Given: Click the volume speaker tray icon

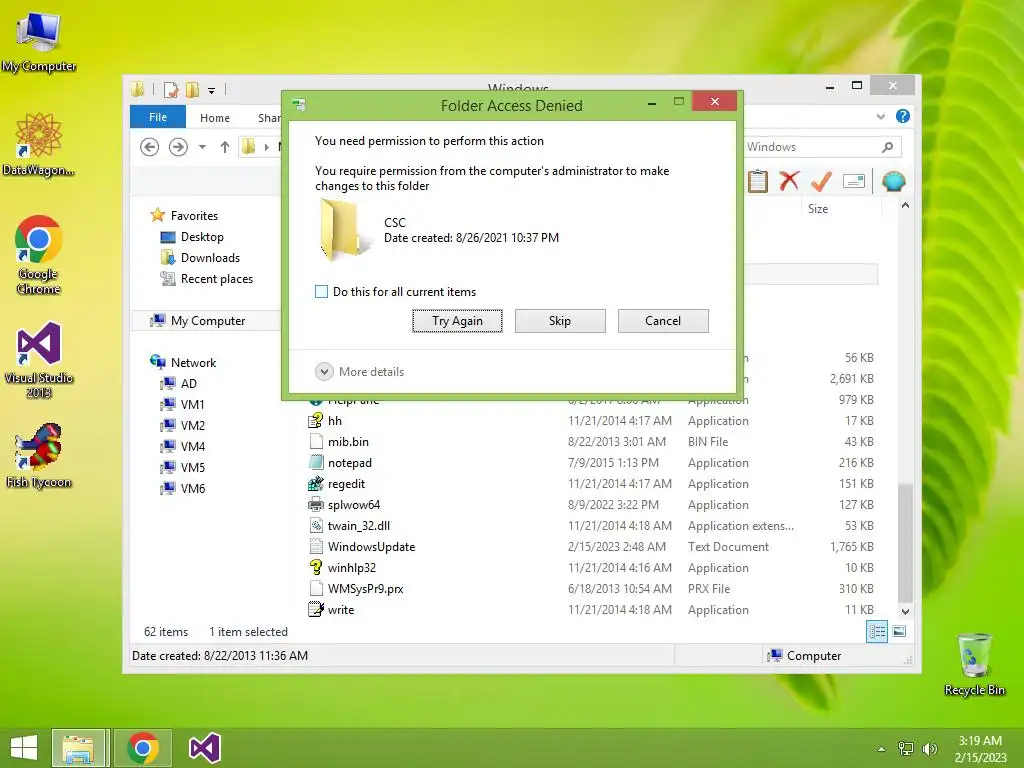Looking at the screenshot, I should coord(930,748).
